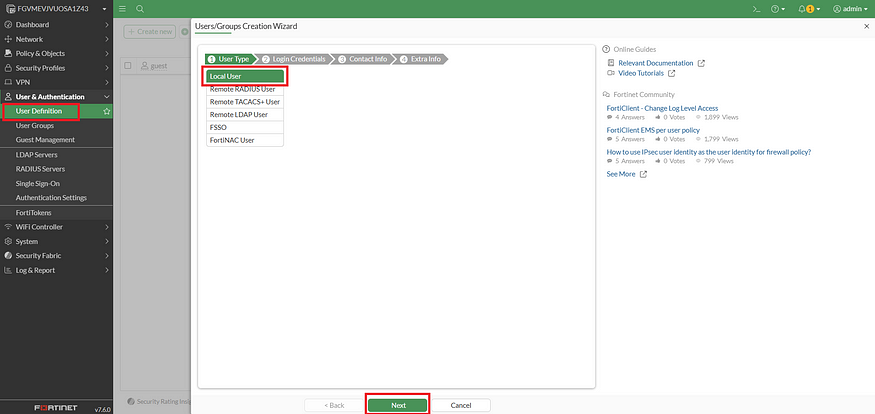The height and width of the screenshot is (414, 875).
Task: Open the FGVMEVJVUOSA1Z43 device dropdown
Action: [x=56, y=8]
